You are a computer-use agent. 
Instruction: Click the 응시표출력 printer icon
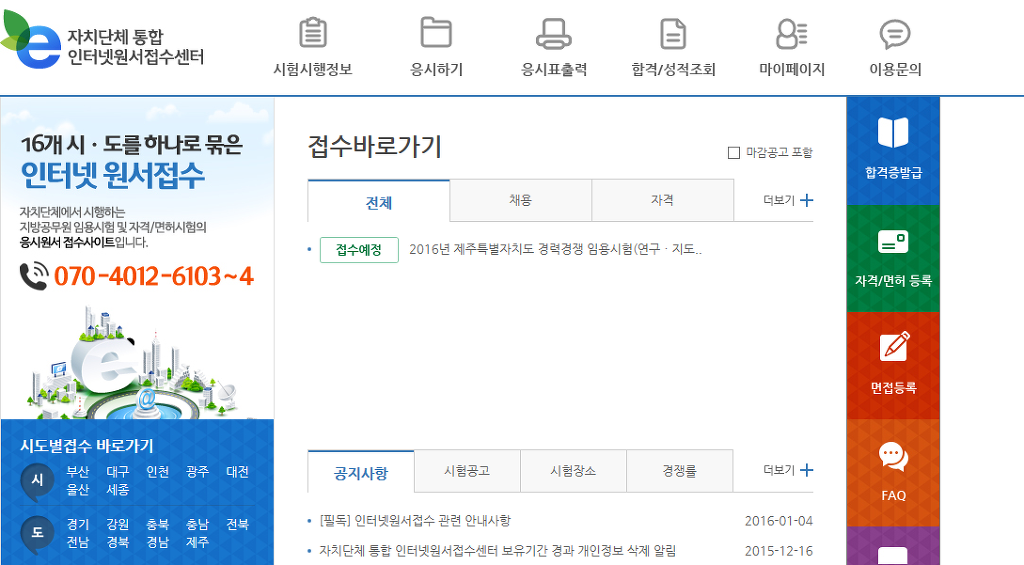click(x=553, y=34)
